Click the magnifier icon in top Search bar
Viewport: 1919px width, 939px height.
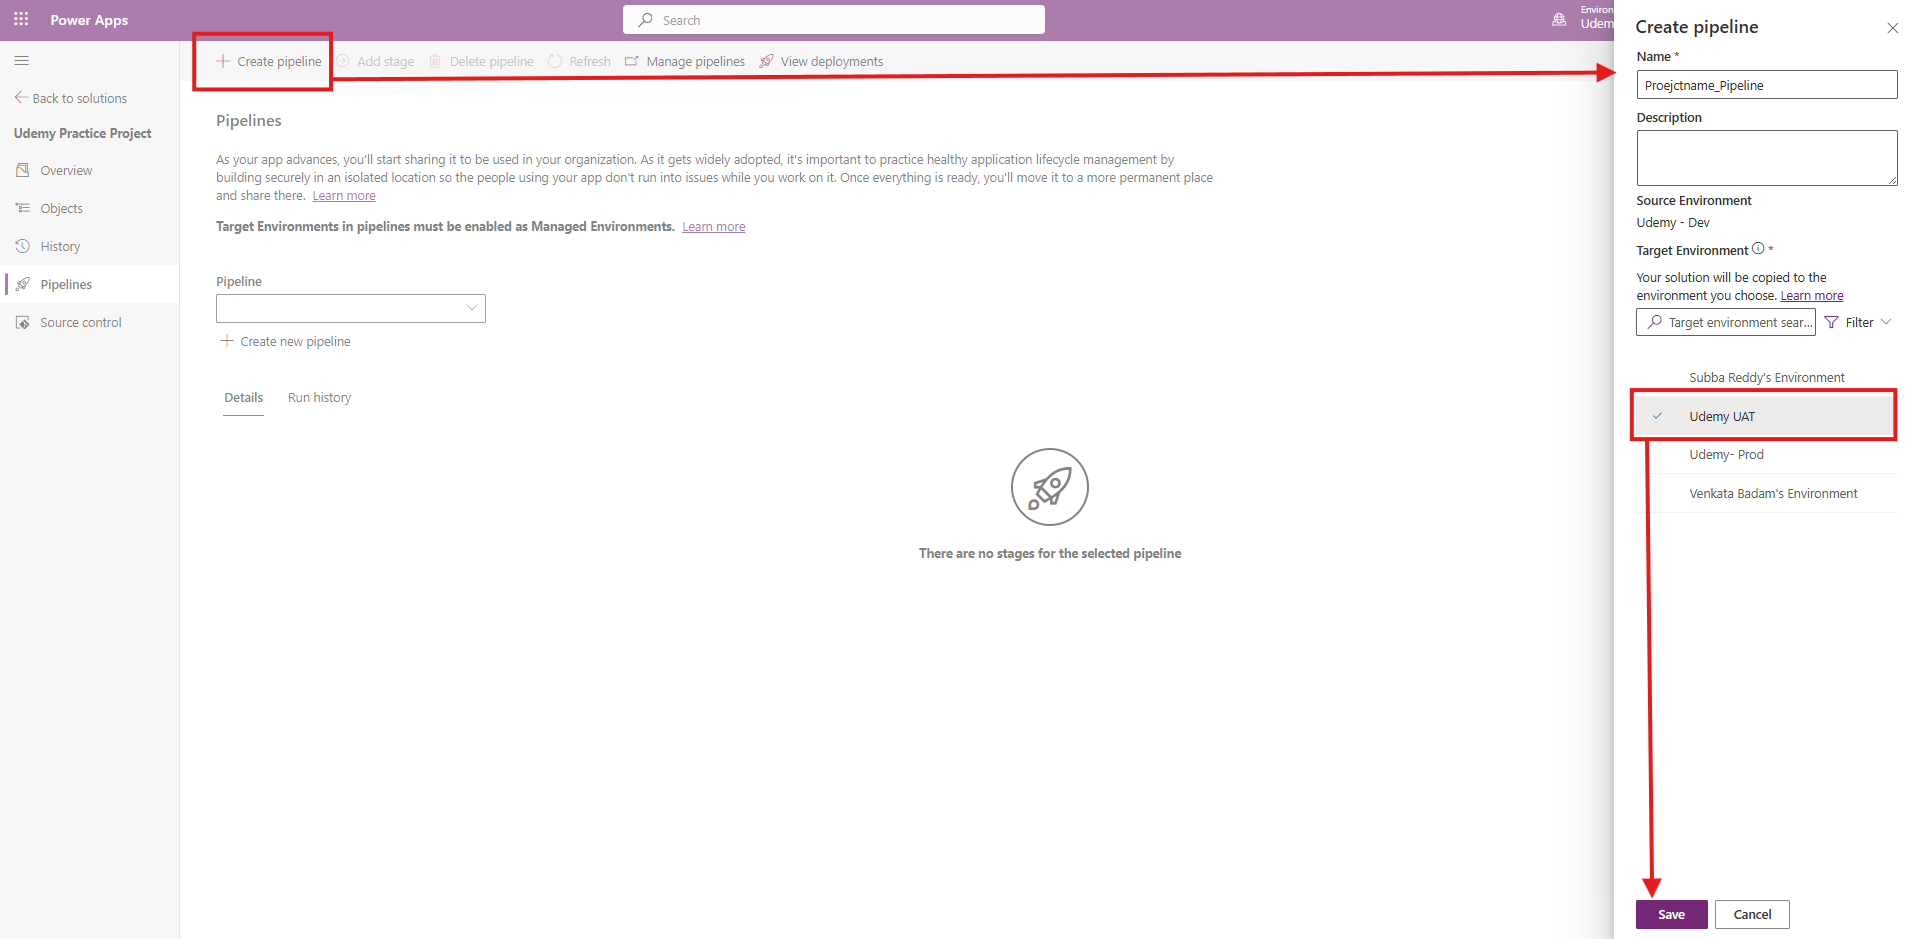click(x=646, y=20)
